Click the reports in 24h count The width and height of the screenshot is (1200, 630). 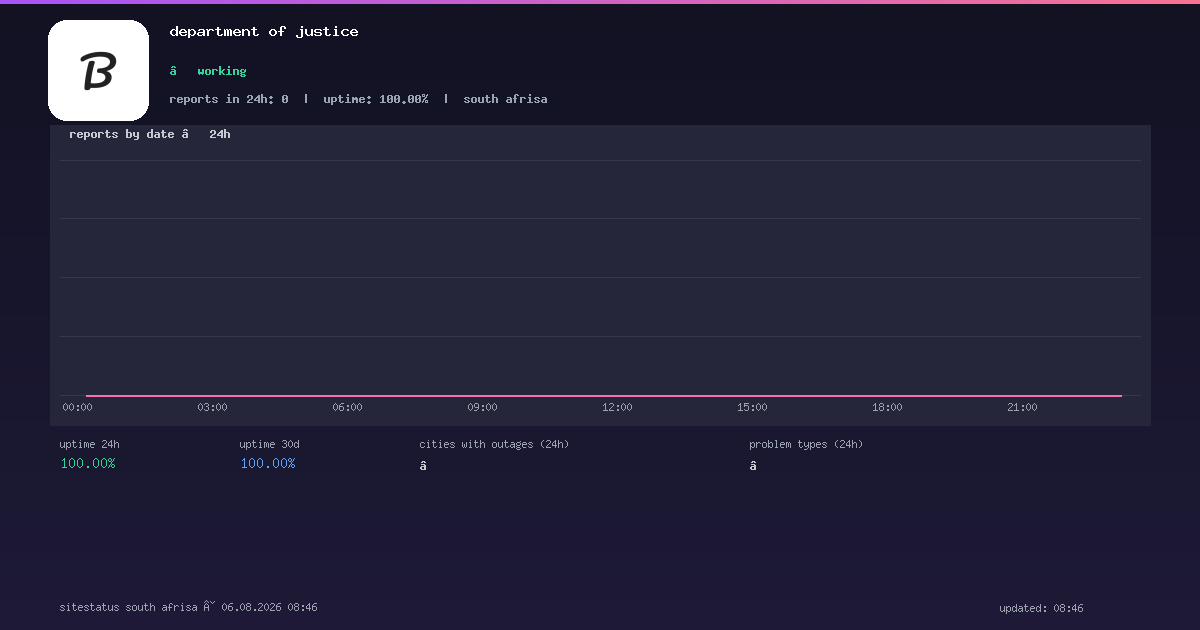pyautogui.click(x=229, y=99)
